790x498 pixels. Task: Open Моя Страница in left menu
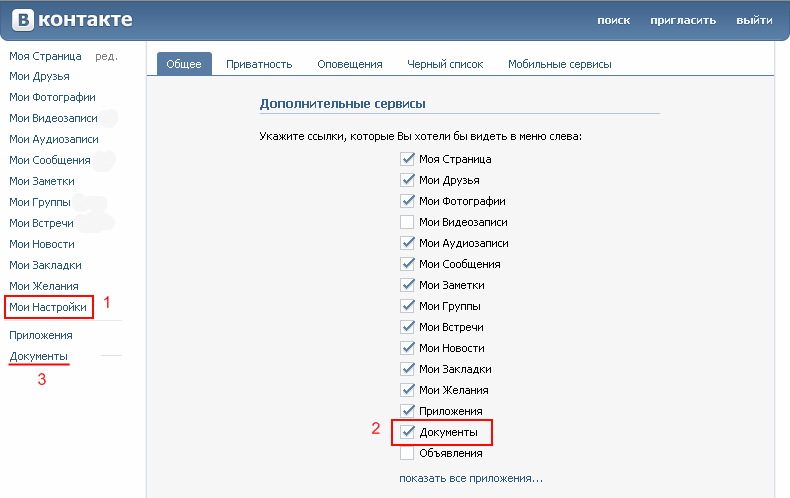45,56
